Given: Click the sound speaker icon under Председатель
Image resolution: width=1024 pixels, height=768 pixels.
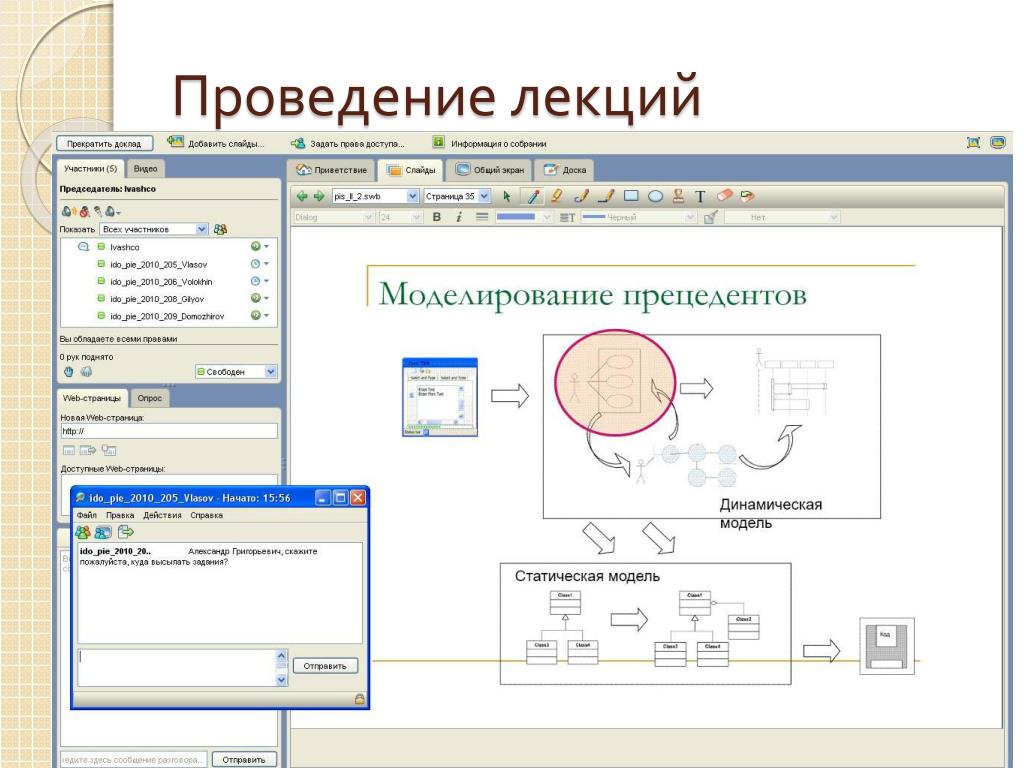Looking at the screenshot, I should coord(68,212).
